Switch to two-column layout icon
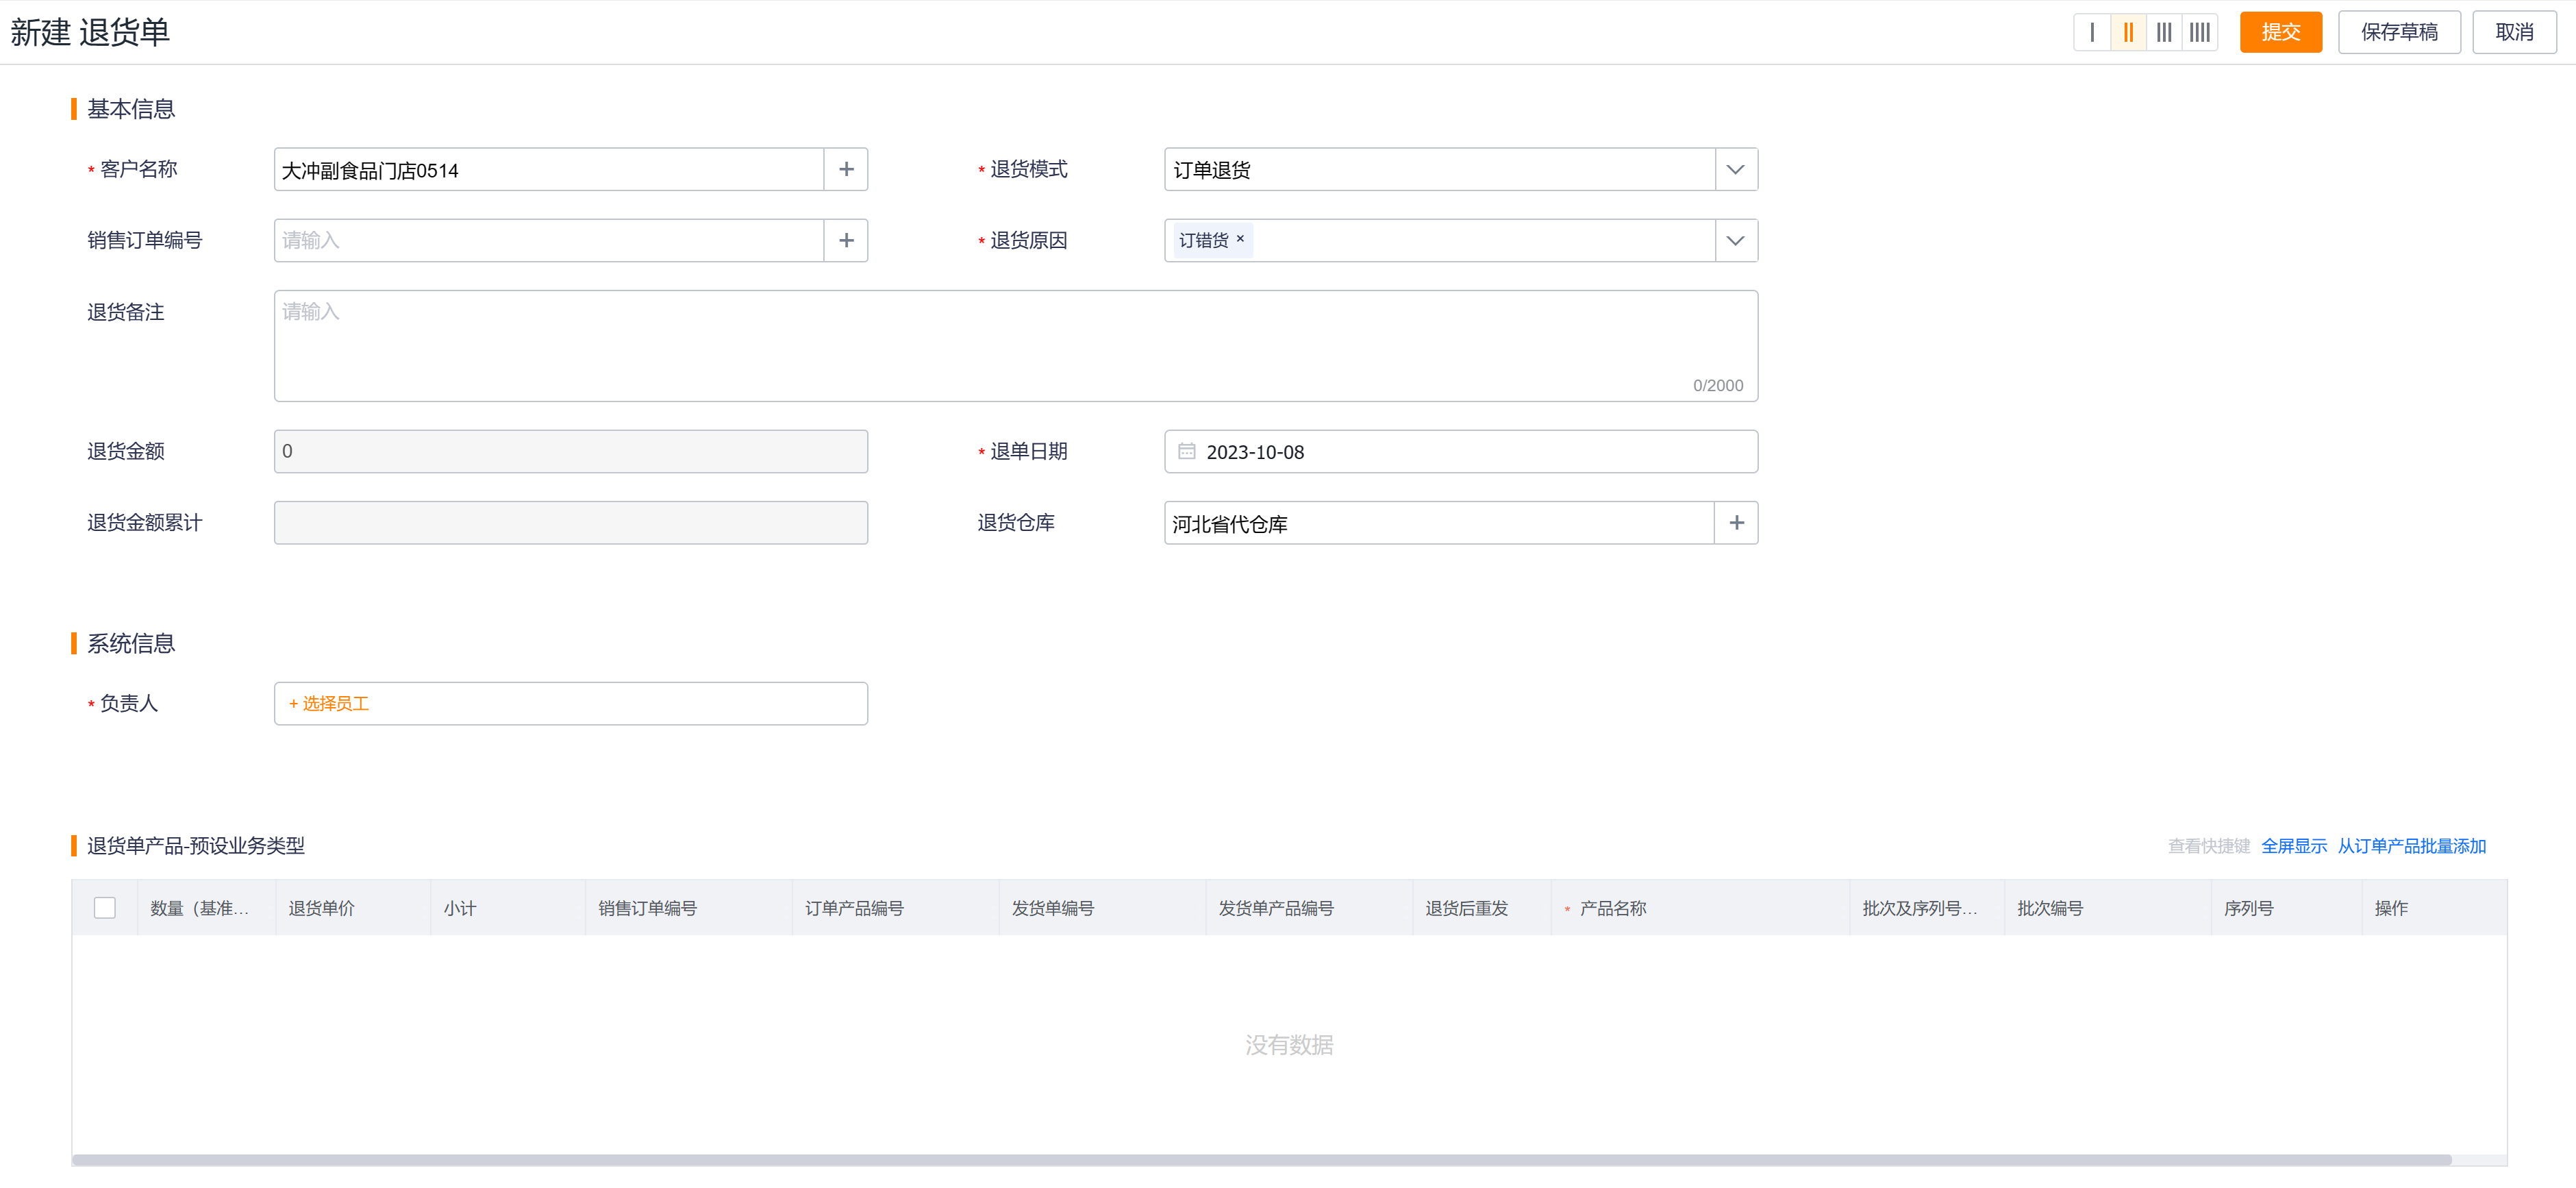This screenshot has height=1188, width=2576. [x=2128, y=32]
